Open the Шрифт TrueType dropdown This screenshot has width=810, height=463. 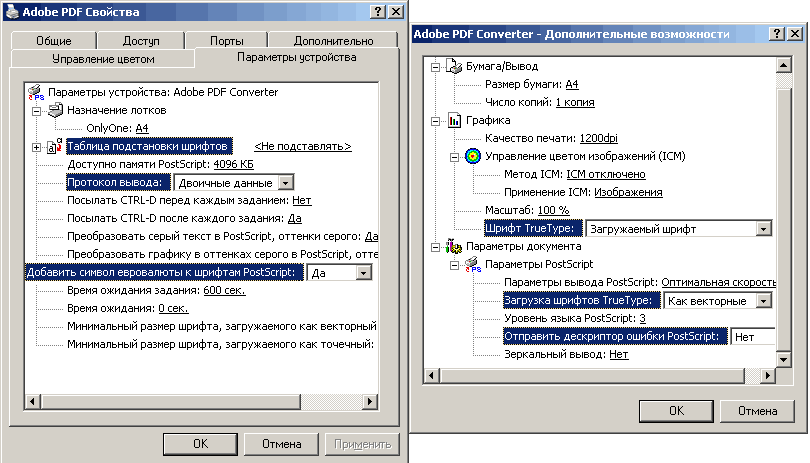coord(764,229)
